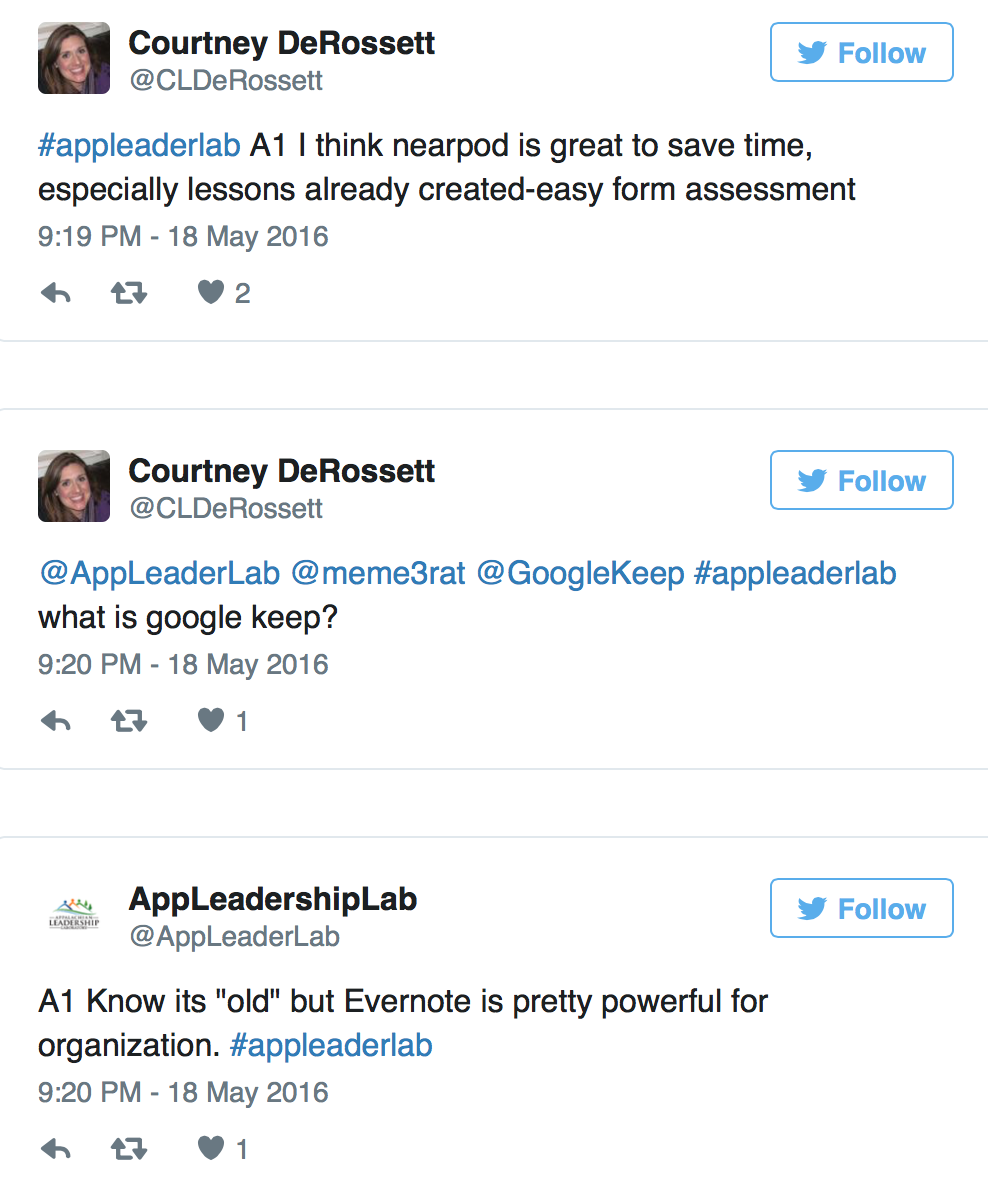The width and height of the screenshot is (988, 1194).
Task: Open the @meme3rat mention
Action: [378, 573]
